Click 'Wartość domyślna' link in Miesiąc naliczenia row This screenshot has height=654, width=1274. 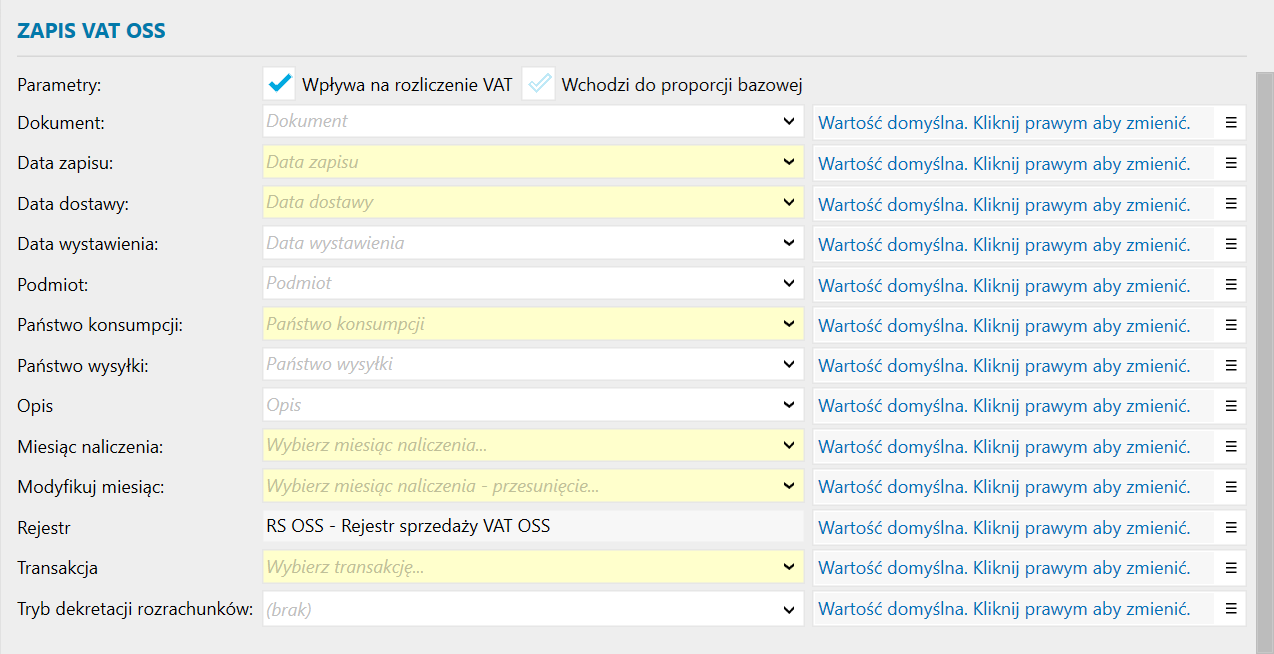[1004, 447]
